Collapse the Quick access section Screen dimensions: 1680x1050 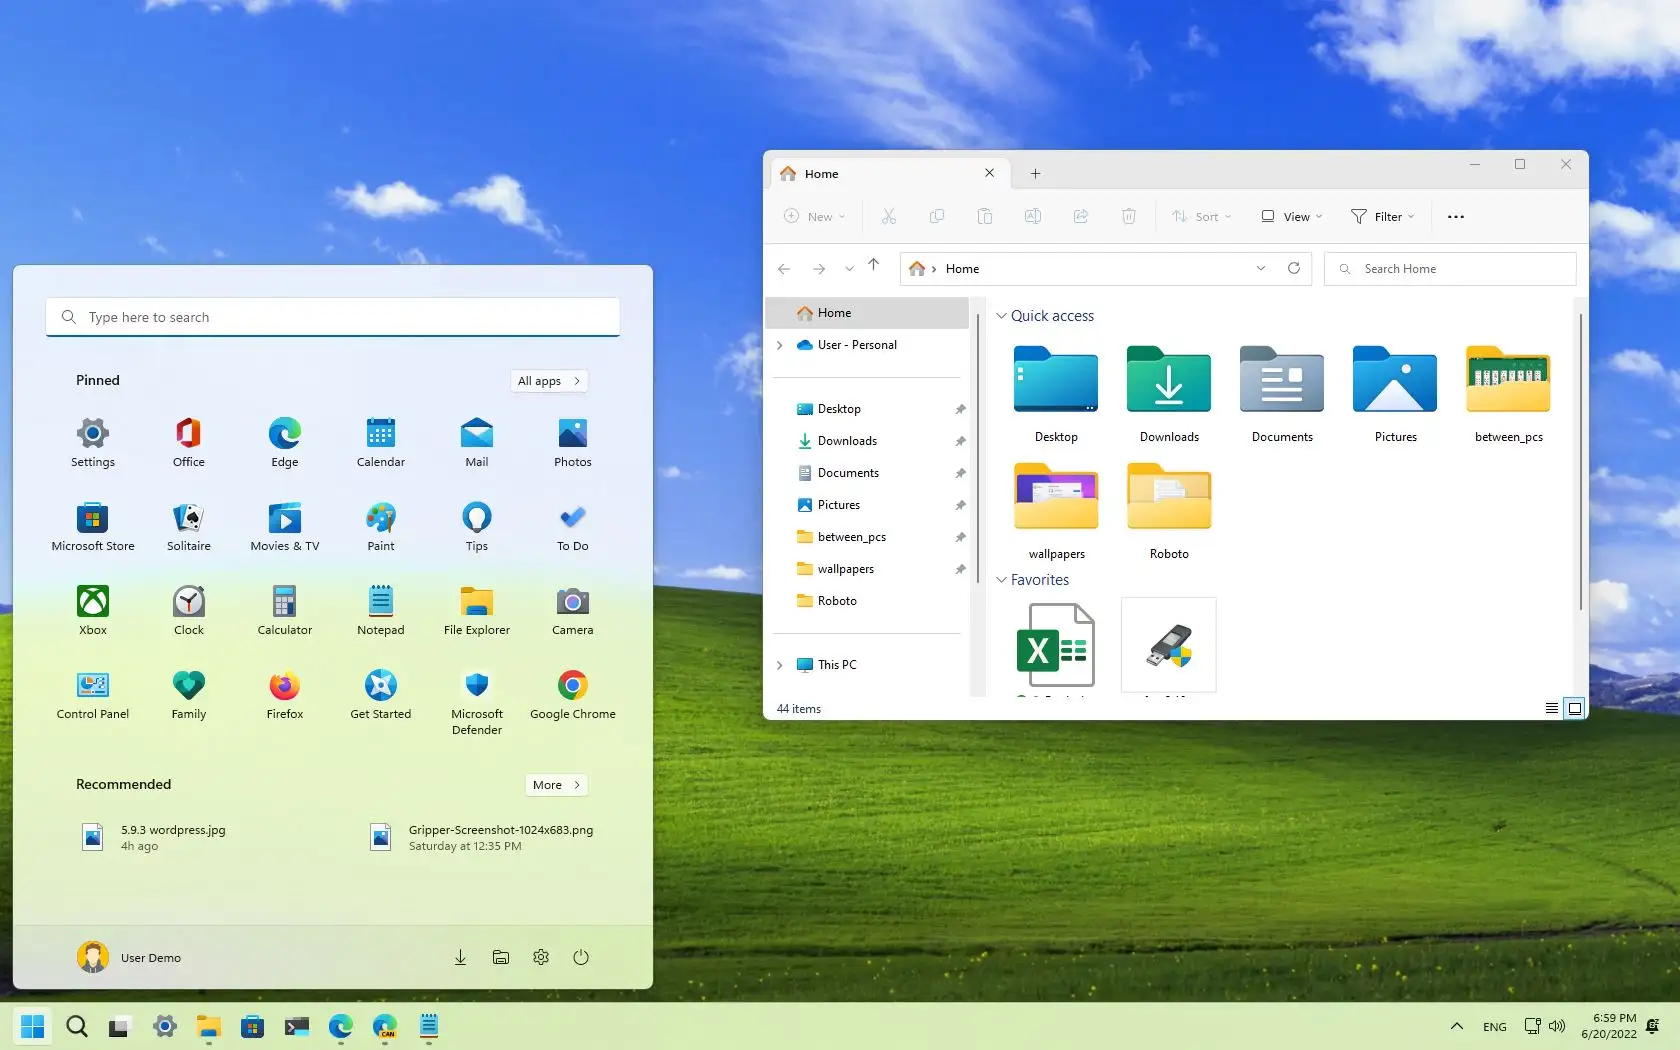pos(1001,316)
